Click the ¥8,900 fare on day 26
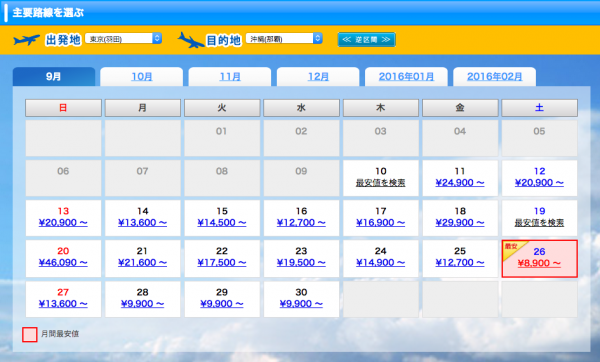This screenshot has width=600, height=362. tap(539, 263)
